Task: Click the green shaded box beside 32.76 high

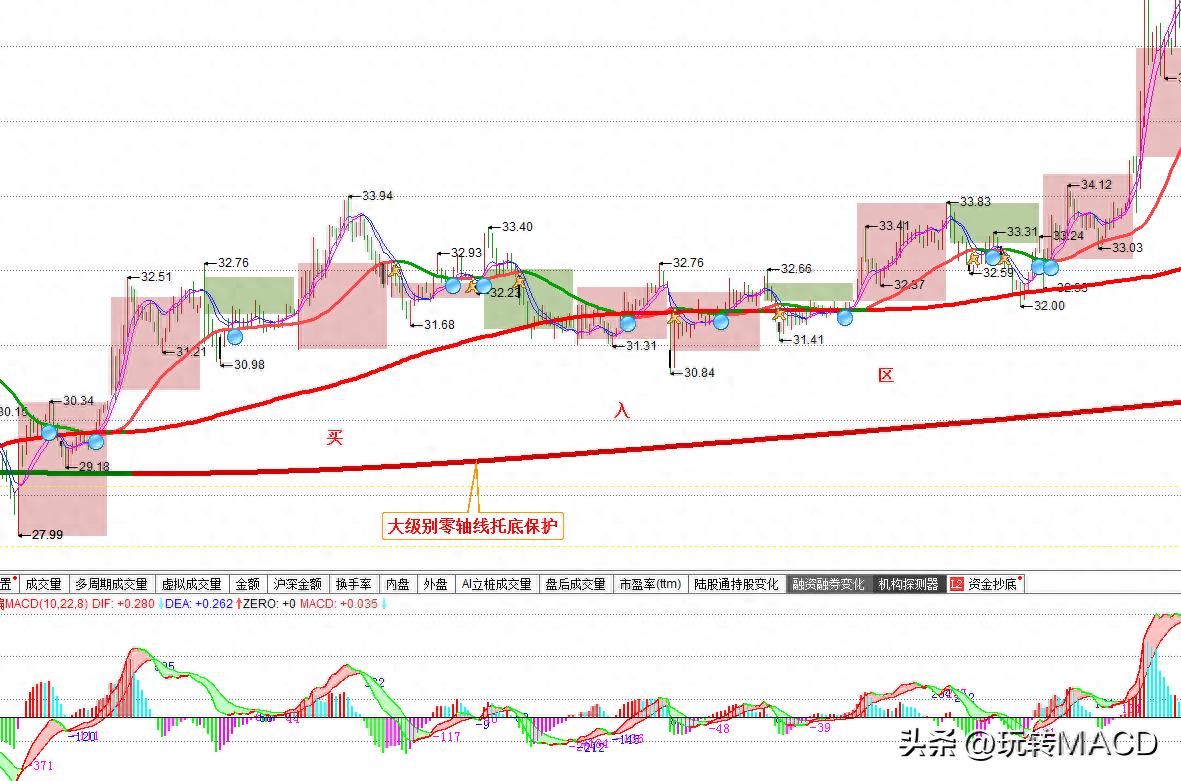Action: point(250,295)
